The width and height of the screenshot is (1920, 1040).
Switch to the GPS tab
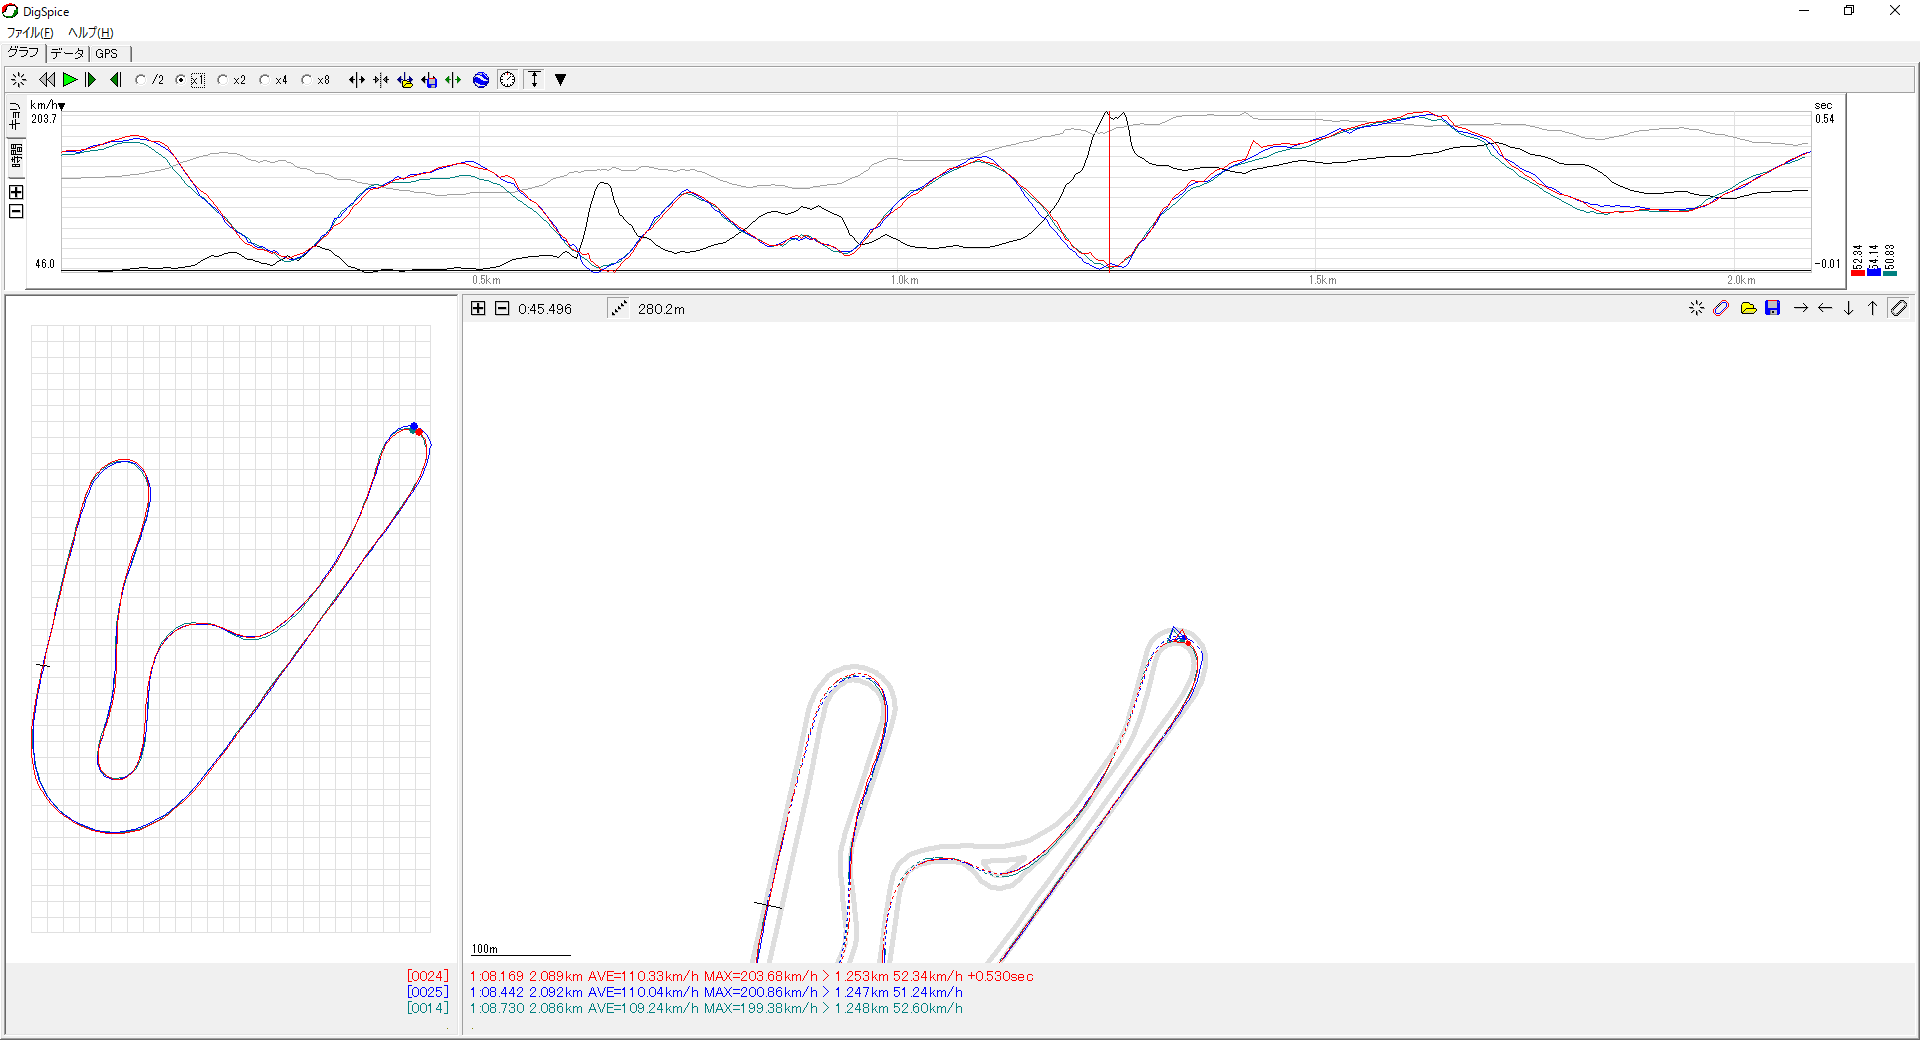[x=107, y=53]
